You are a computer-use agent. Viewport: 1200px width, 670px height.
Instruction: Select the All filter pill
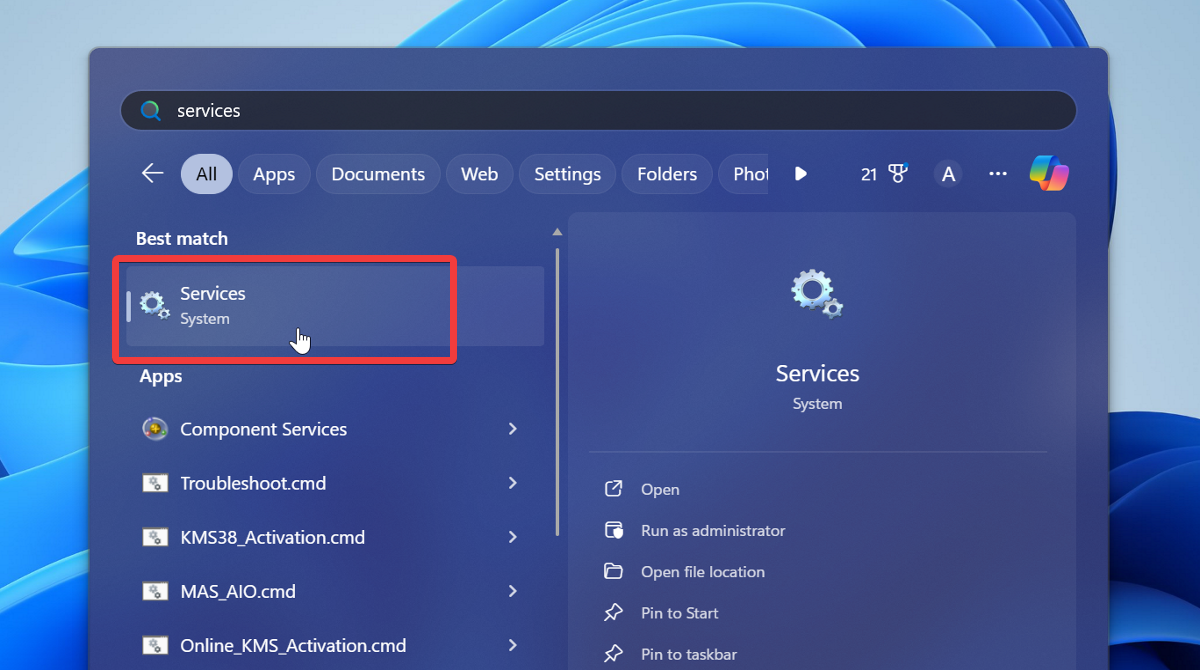[x=206, y=173]
